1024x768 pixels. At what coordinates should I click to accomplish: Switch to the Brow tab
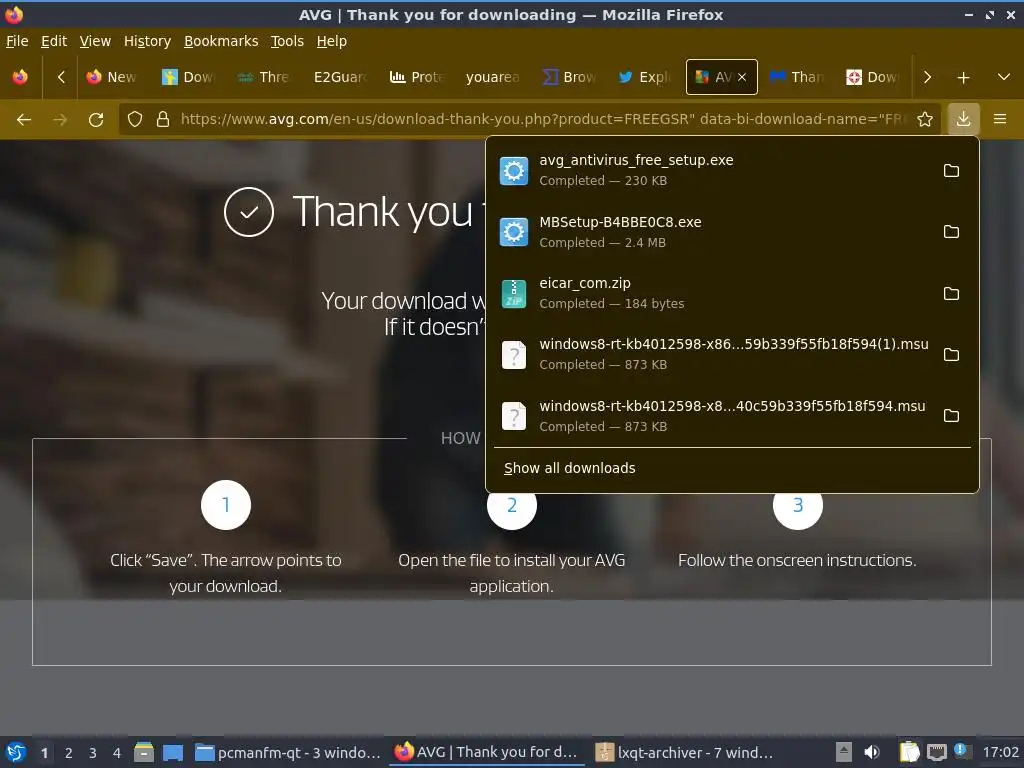568,77
